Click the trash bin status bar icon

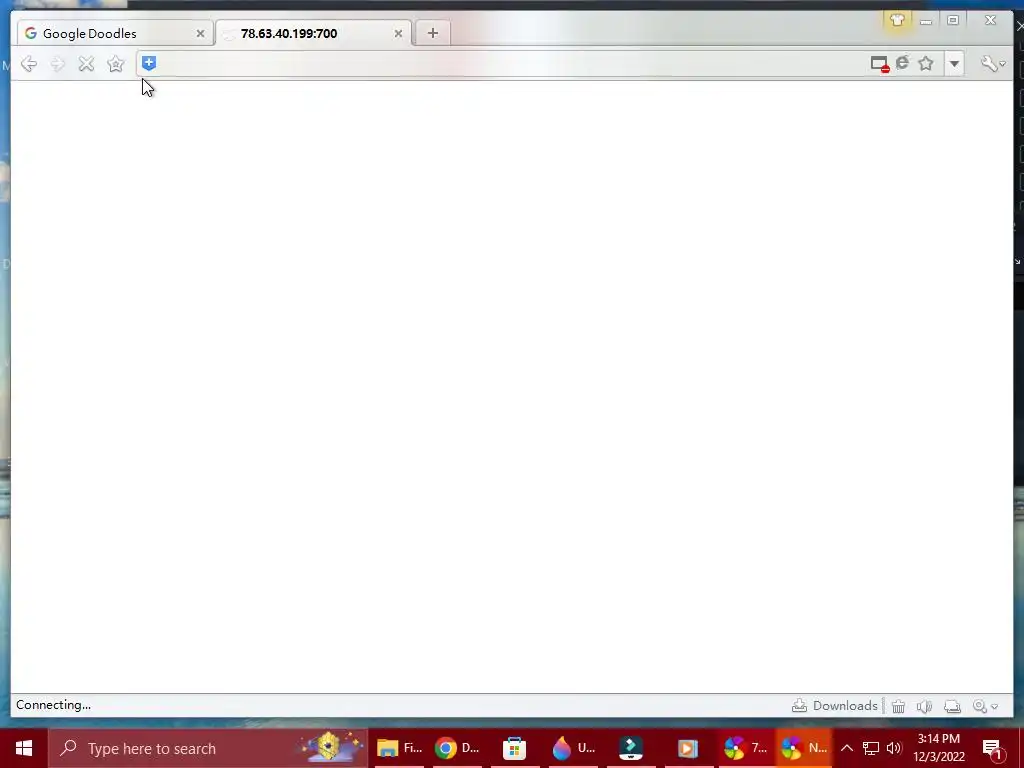[899, 706]
